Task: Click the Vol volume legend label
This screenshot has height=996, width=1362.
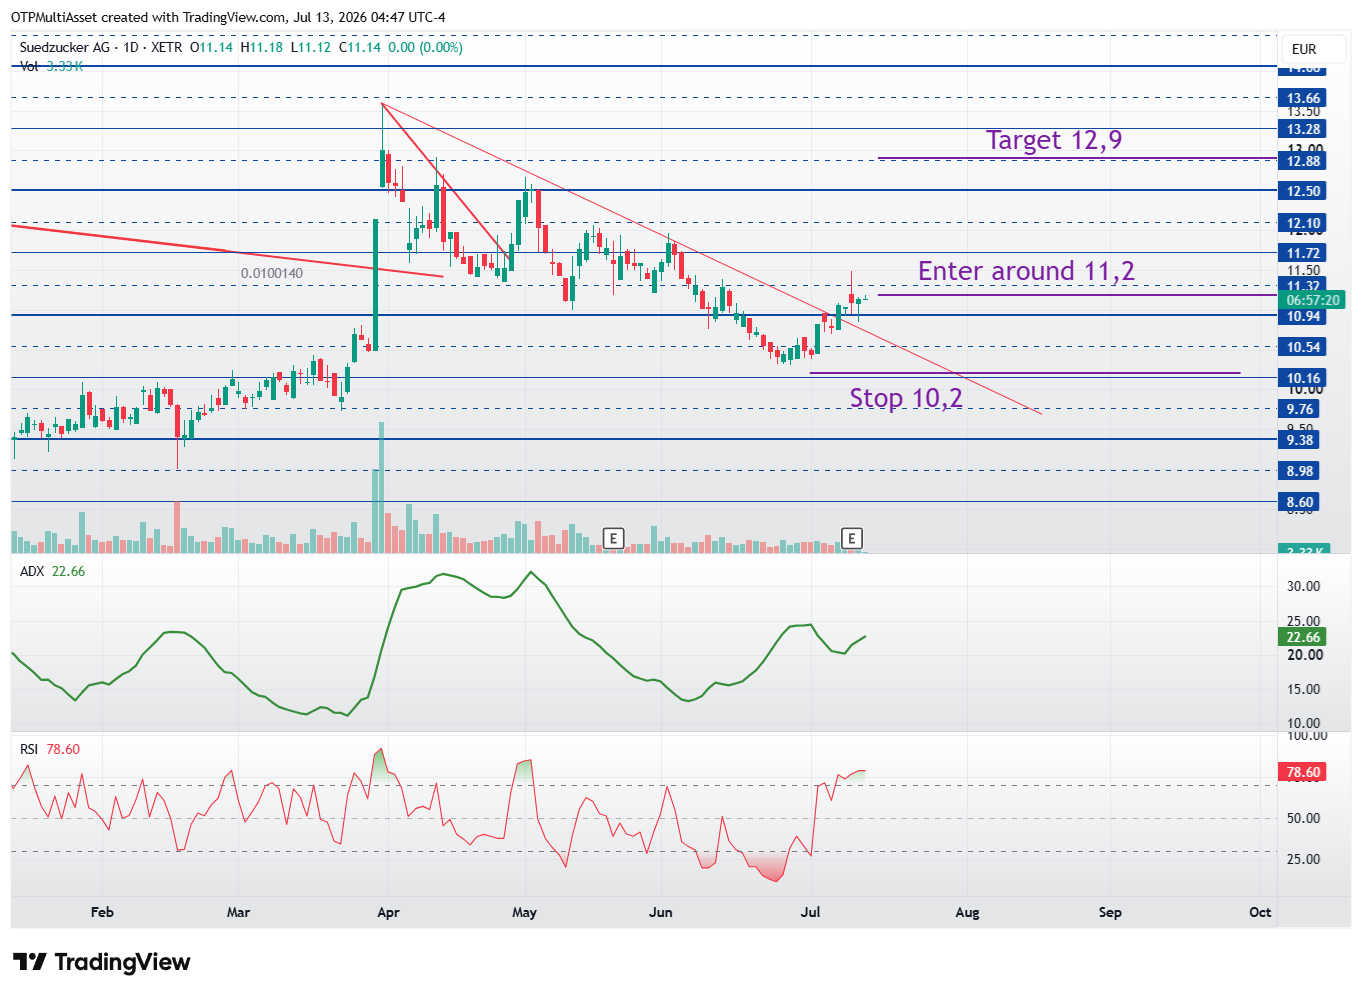Action: [x=29, y=66]
